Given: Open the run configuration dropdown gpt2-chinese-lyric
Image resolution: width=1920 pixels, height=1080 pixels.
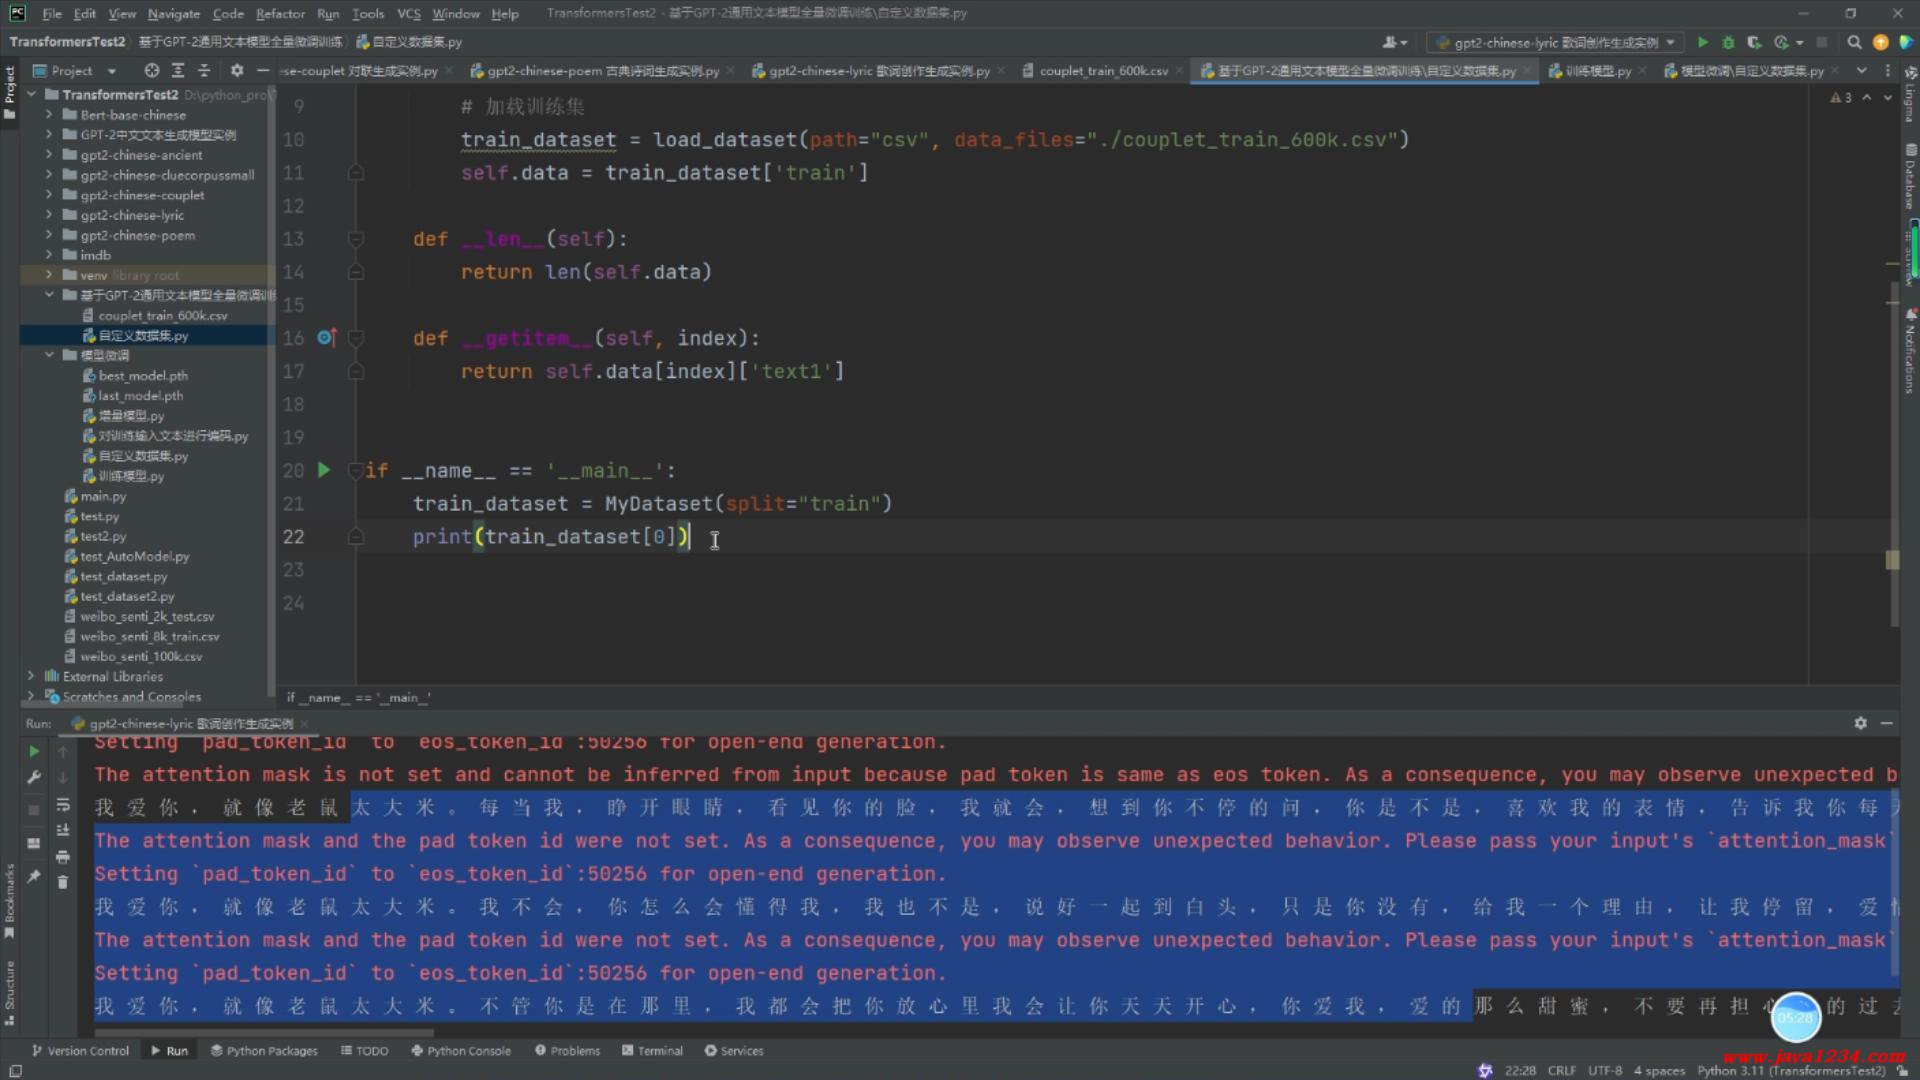Looking at the screenshot, I should [1555, 42].
